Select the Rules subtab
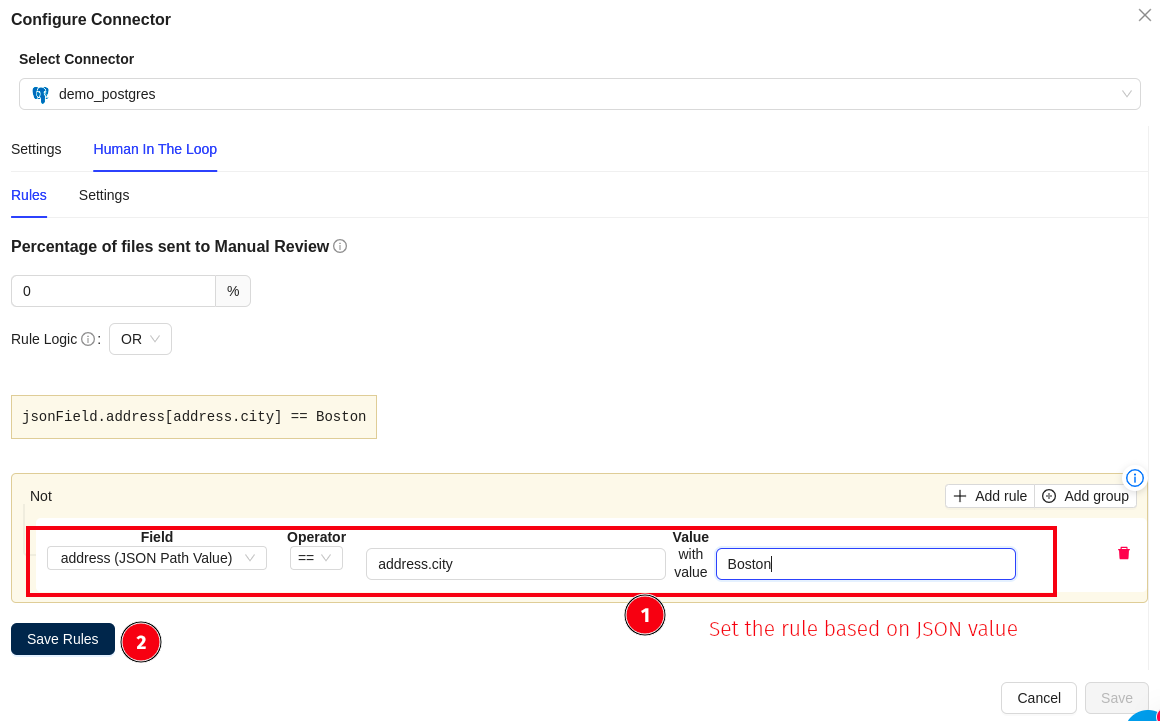The width and height of the screenshot is (1160, 721). point(28,195)
